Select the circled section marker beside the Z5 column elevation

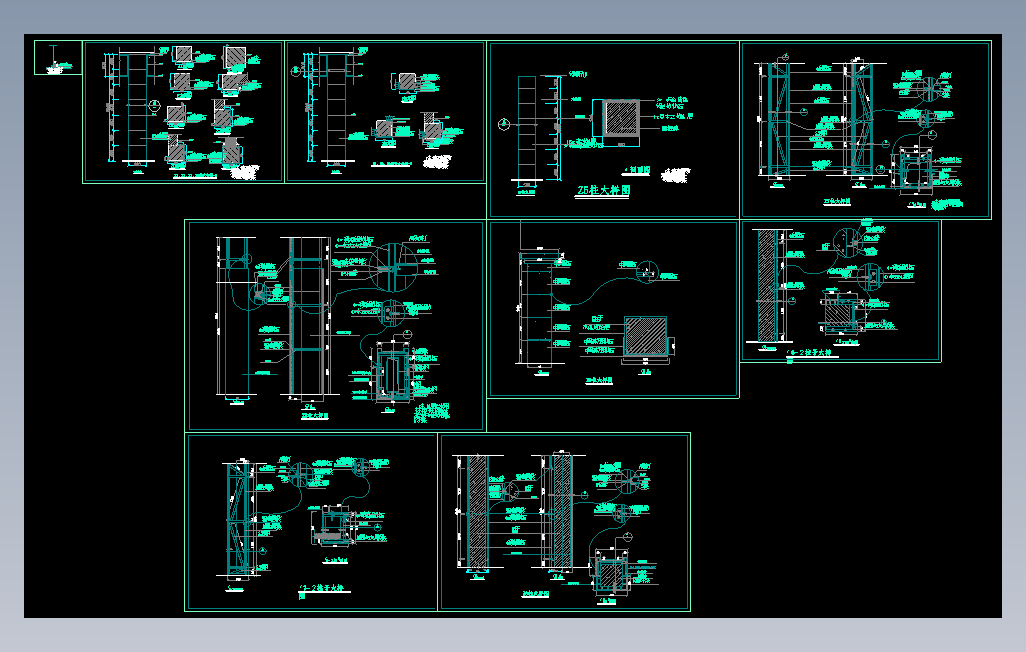(504, 124)
